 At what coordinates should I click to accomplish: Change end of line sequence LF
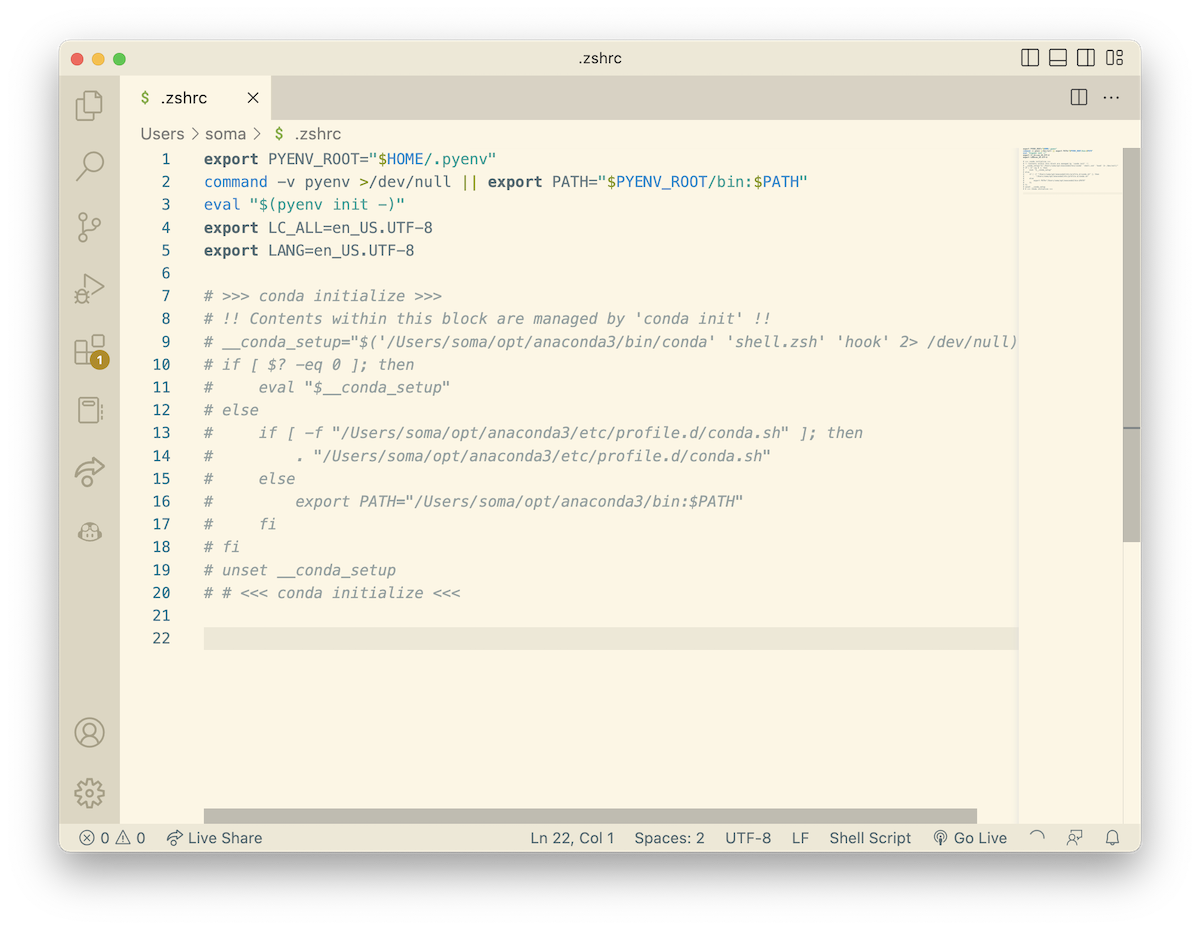click(800, 838)
